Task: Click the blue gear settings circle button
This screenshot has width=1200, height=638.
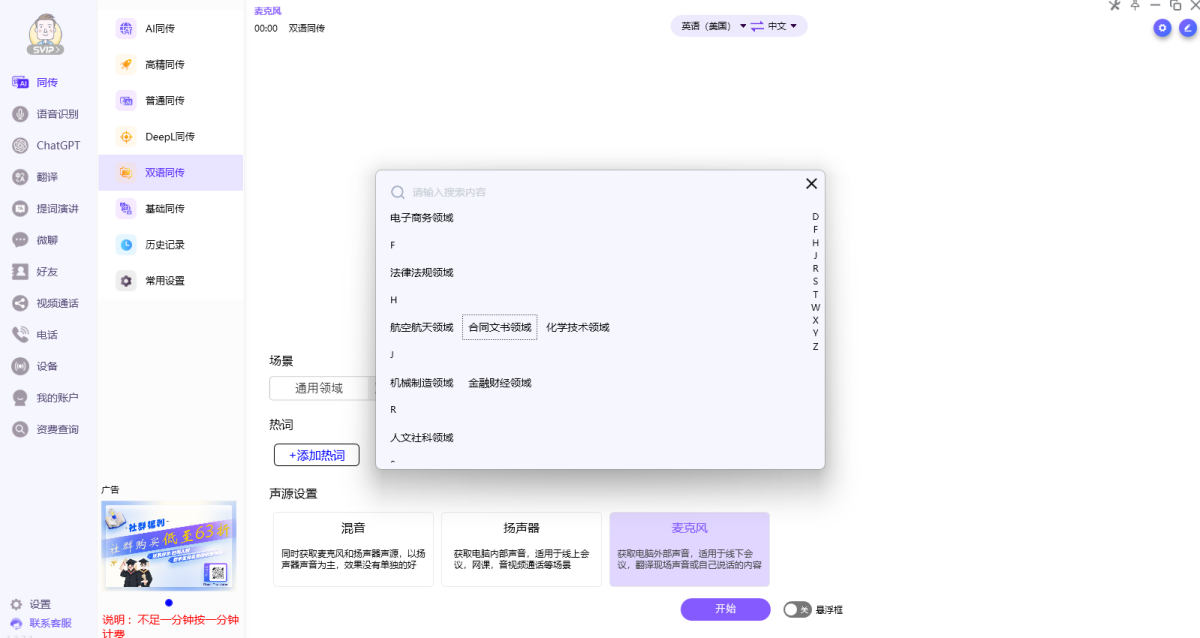Action: [1161, 28]
